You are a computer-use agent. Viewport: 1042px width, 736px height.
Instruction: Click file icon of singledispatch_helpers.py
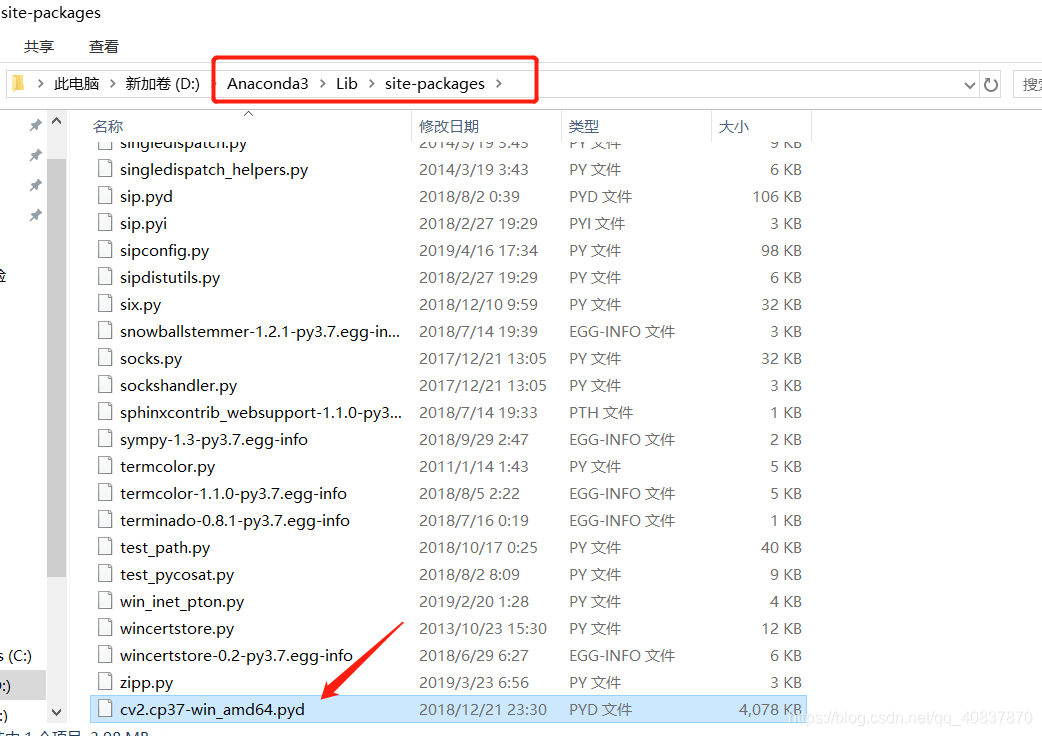point(105,169)
